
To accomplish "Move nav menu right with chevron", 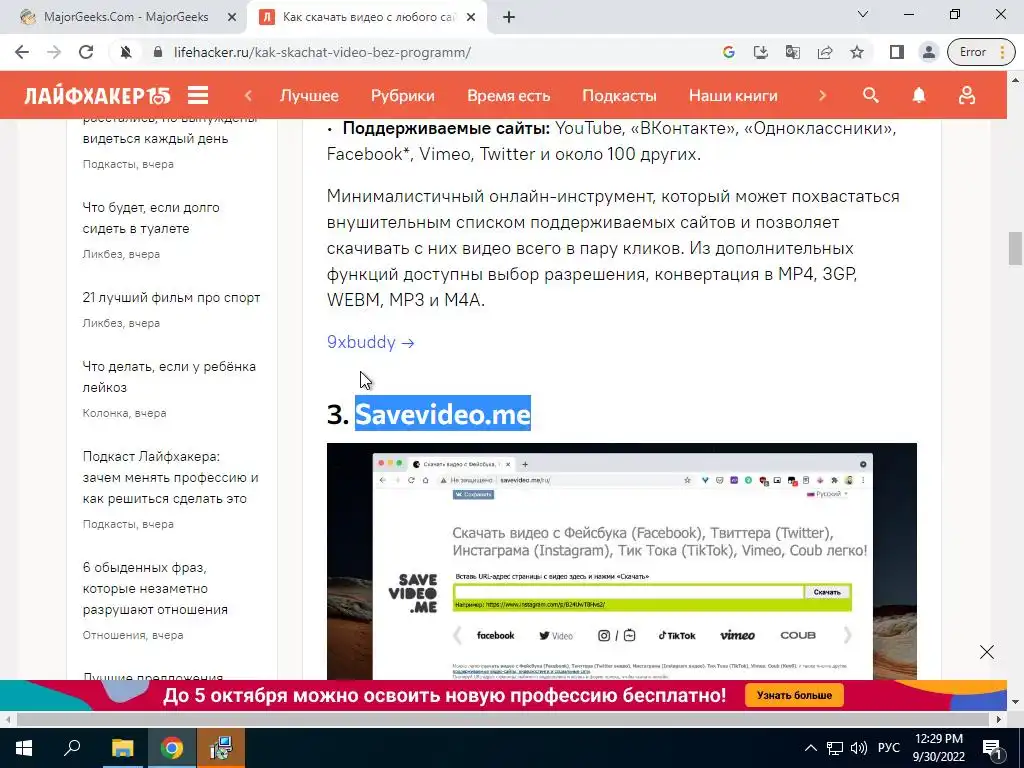I will [x=822, y=95].
